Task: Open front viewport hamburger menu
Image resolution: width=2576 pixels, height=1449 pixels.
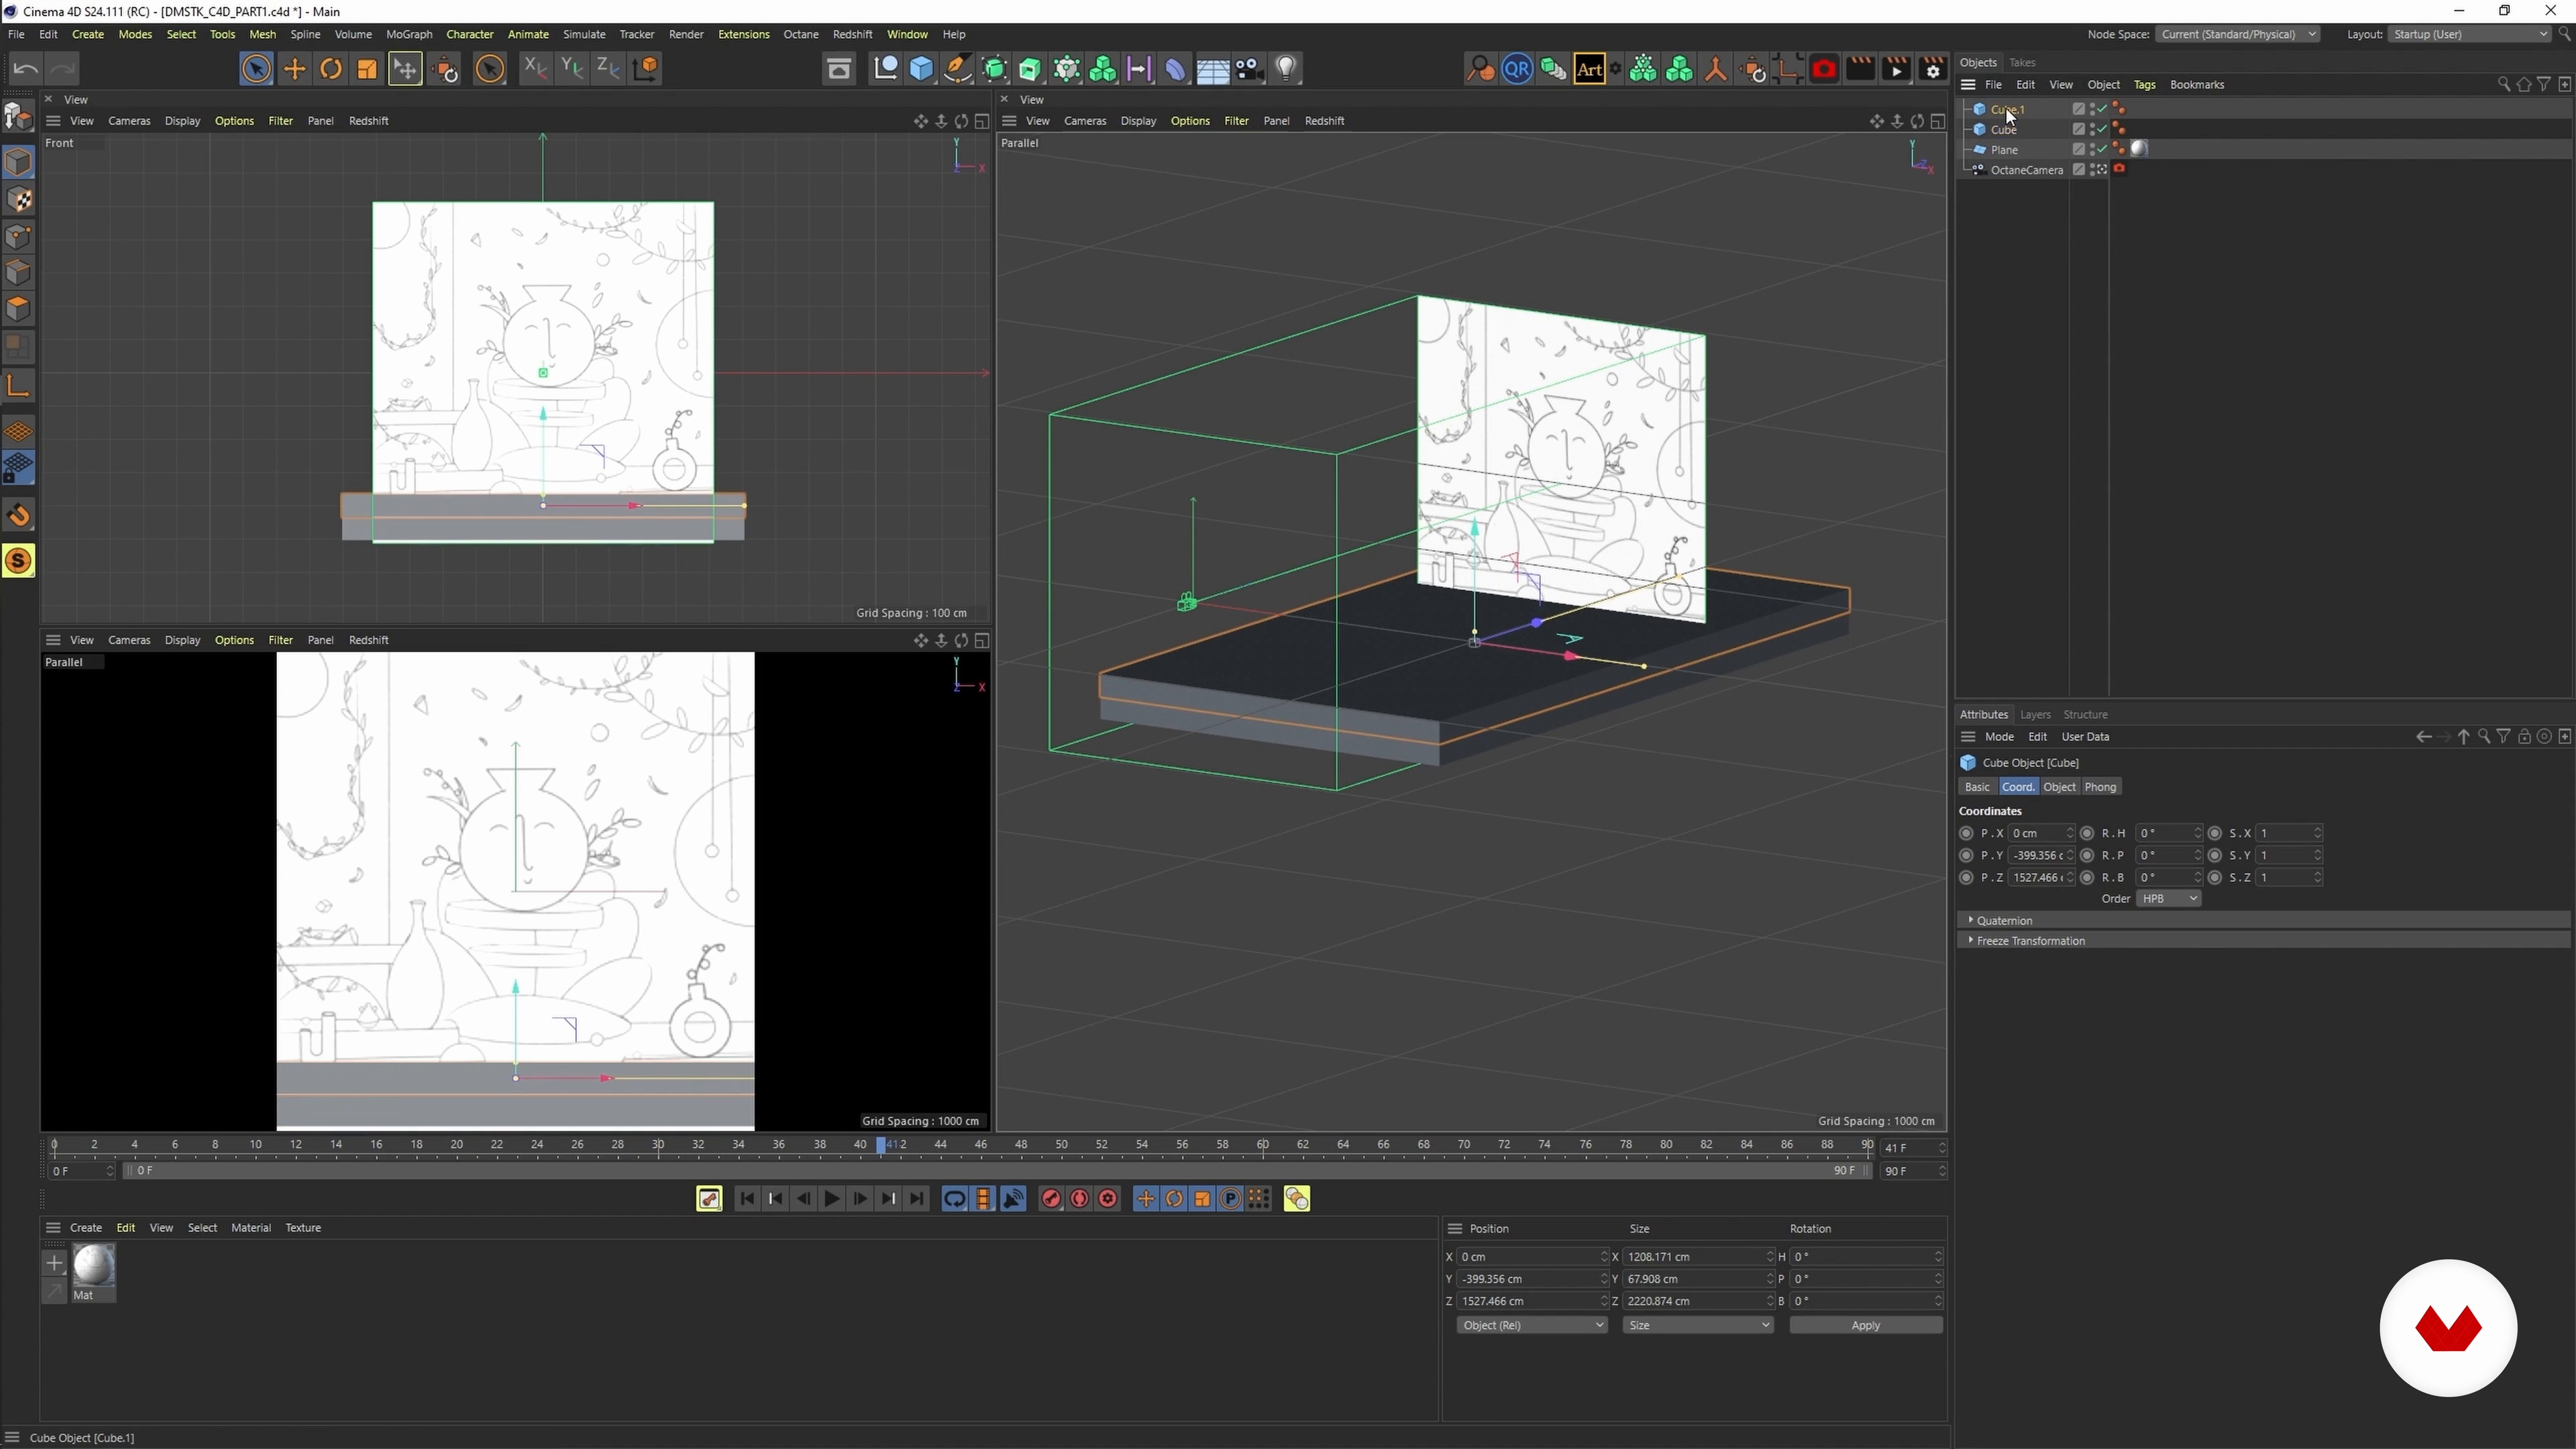Action: (x=54, y=121)
